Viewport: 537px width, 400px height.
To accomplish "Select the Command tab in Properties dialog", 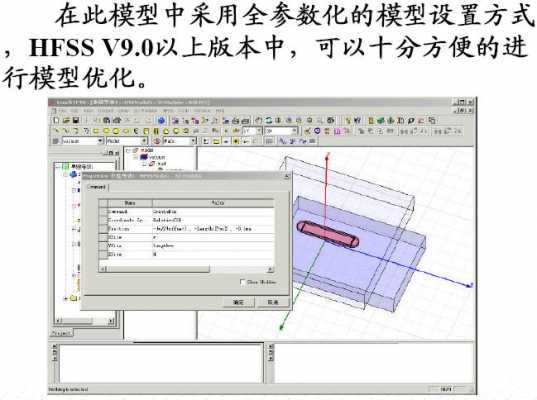I will pyautogui.click(x=96, y=187).
